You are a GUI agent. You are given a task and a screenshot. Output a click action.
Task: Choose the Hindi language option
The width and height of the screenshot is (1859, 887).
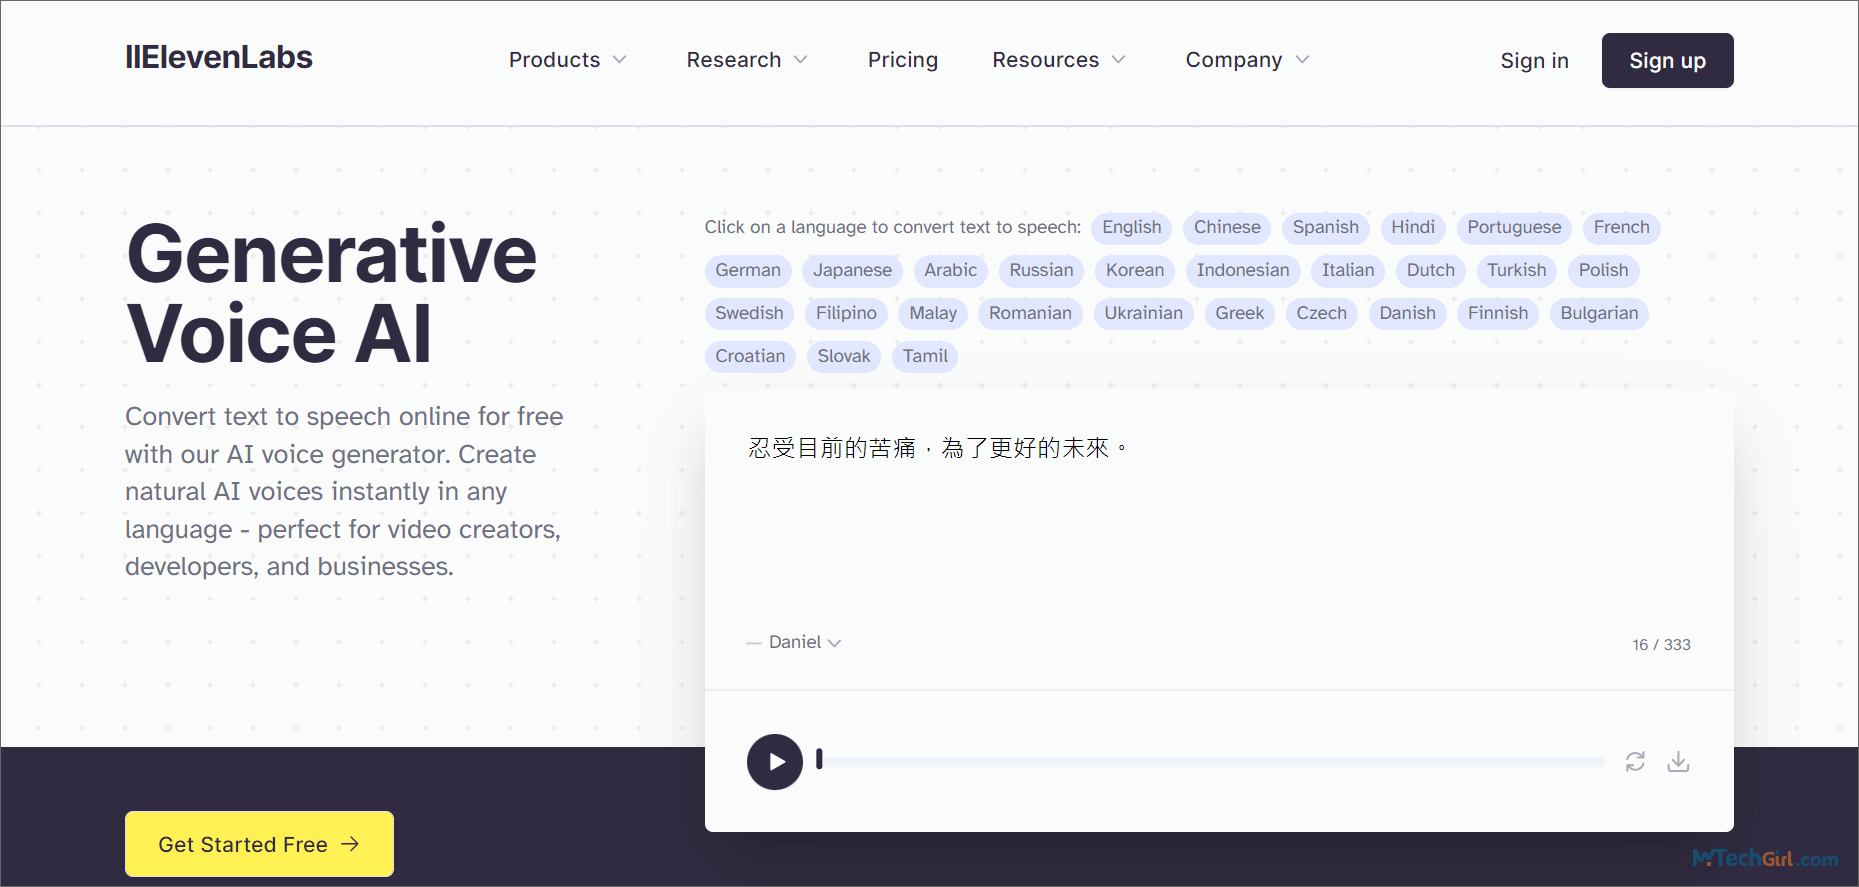(x=1412, y=228)
